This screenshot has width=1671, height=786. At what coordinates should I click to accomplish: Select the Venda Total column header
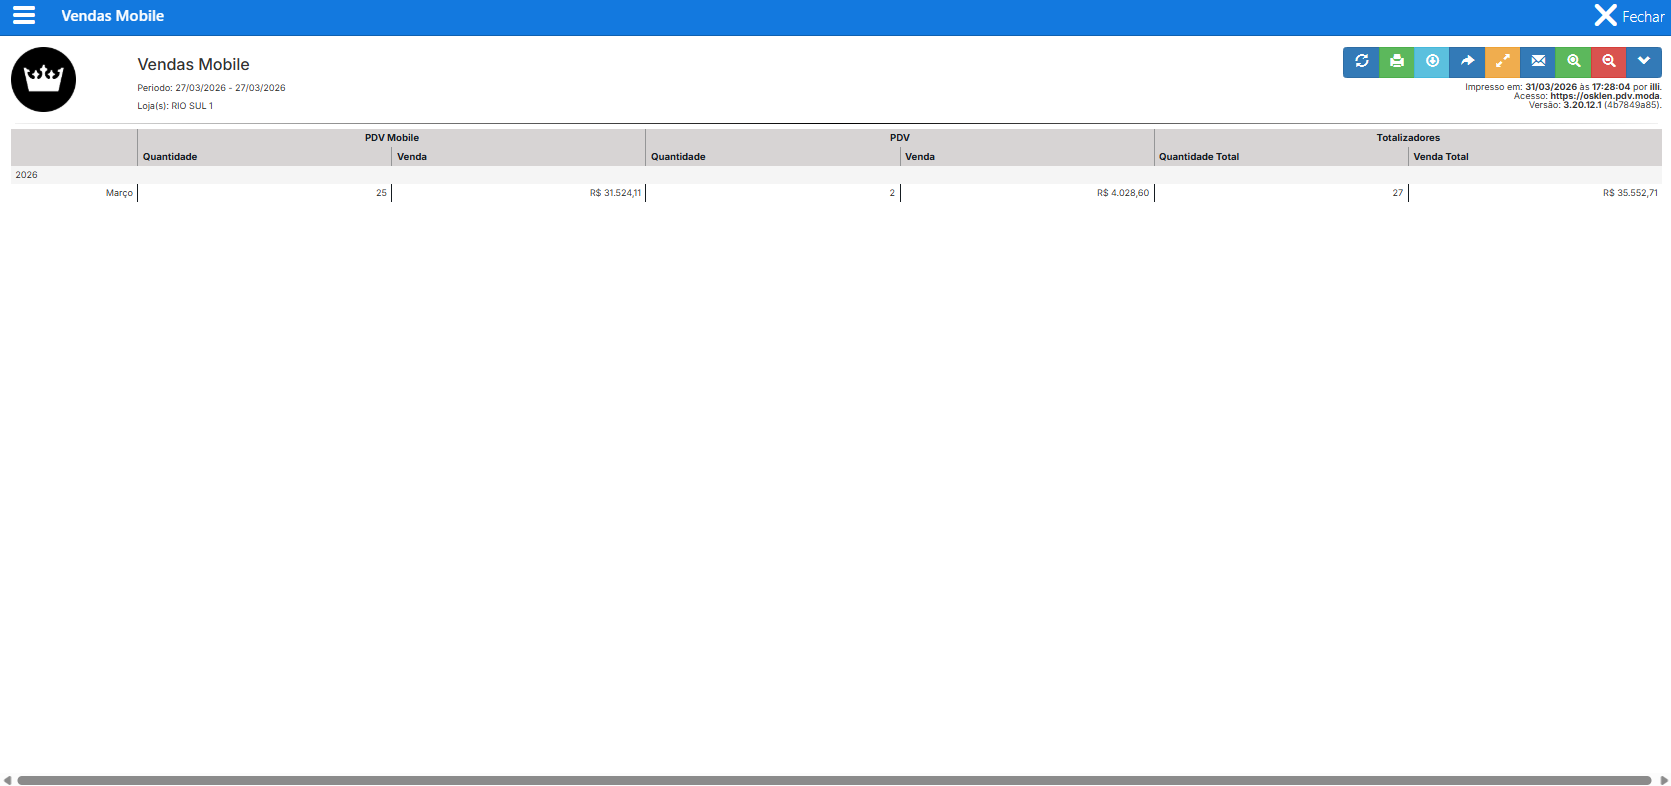coord(1440,157)
